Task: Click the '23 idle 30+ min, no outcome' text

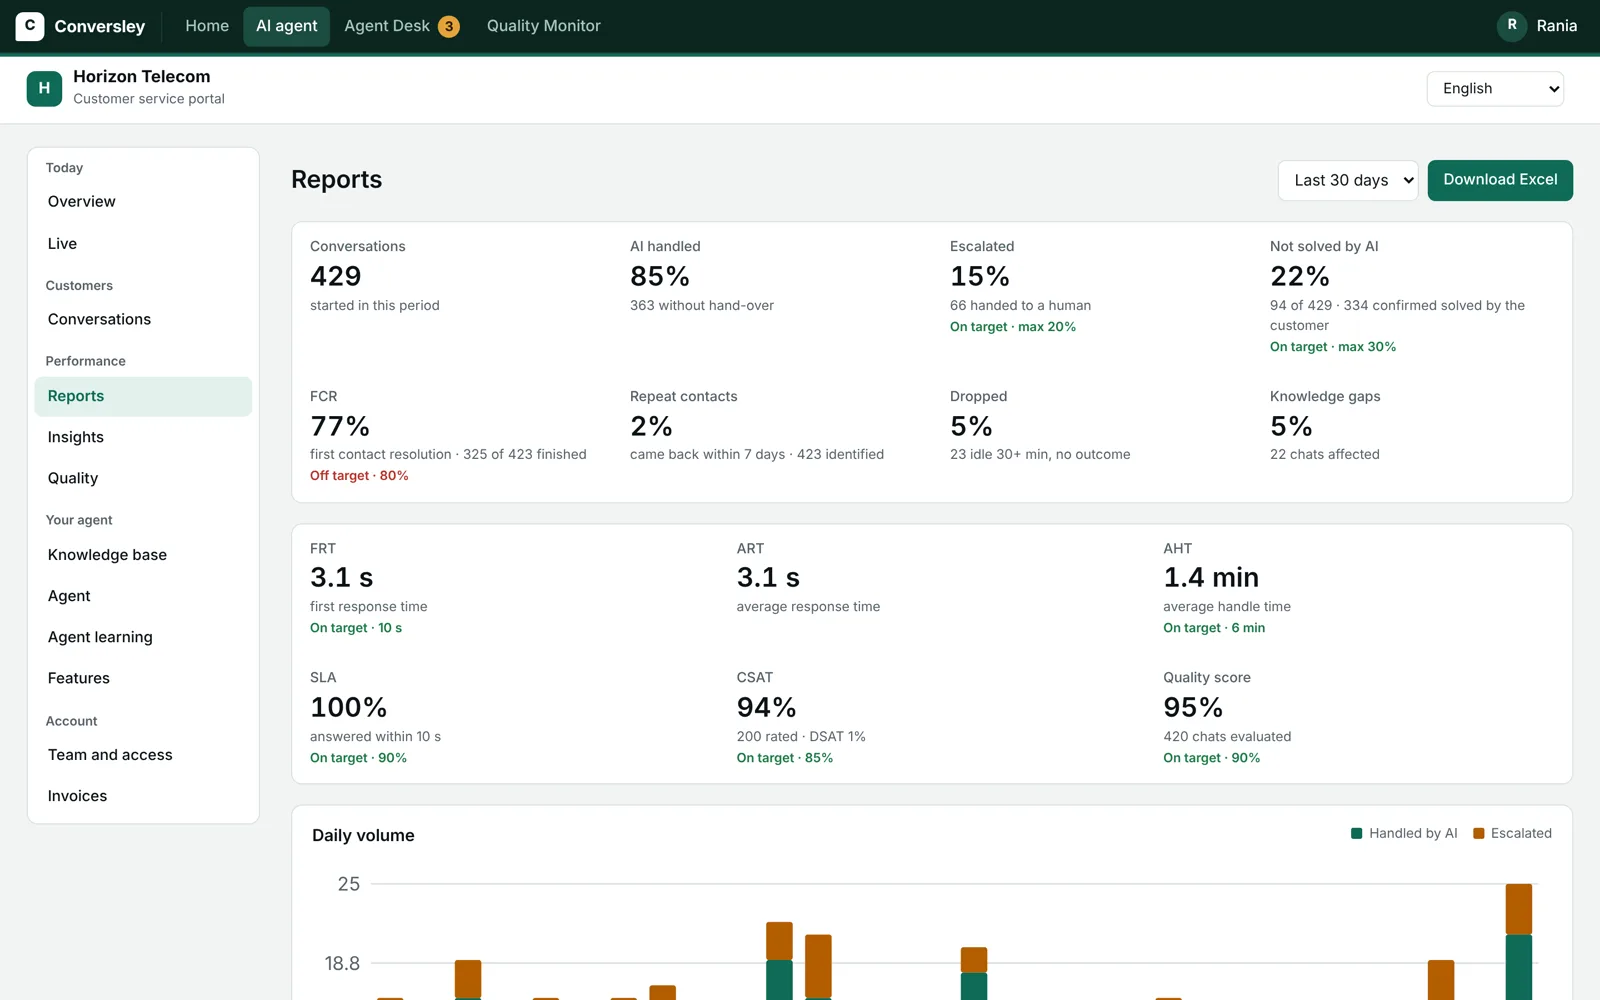Action: coord(1040,455)
